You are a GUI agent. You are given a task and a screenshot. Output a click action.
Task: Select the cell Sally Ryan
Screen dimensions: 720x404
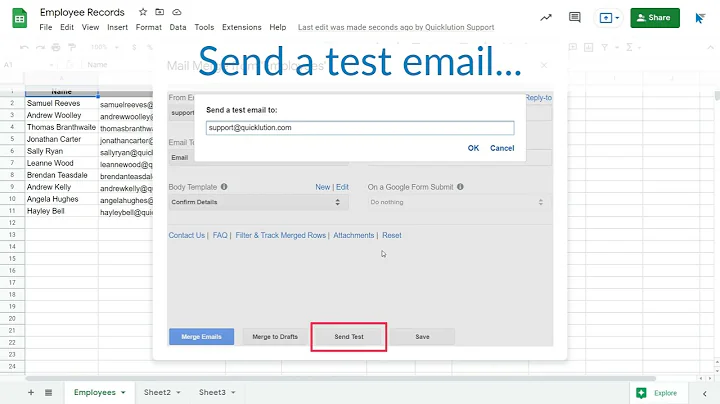pos(62,151)
